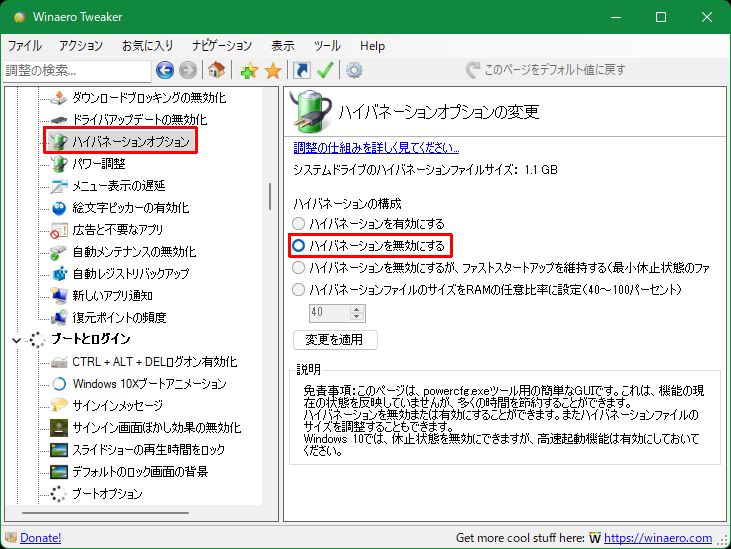The image size is (731, 549).
Task: Select ブートオプション tree item label
Action: click(x=107, y=494)
